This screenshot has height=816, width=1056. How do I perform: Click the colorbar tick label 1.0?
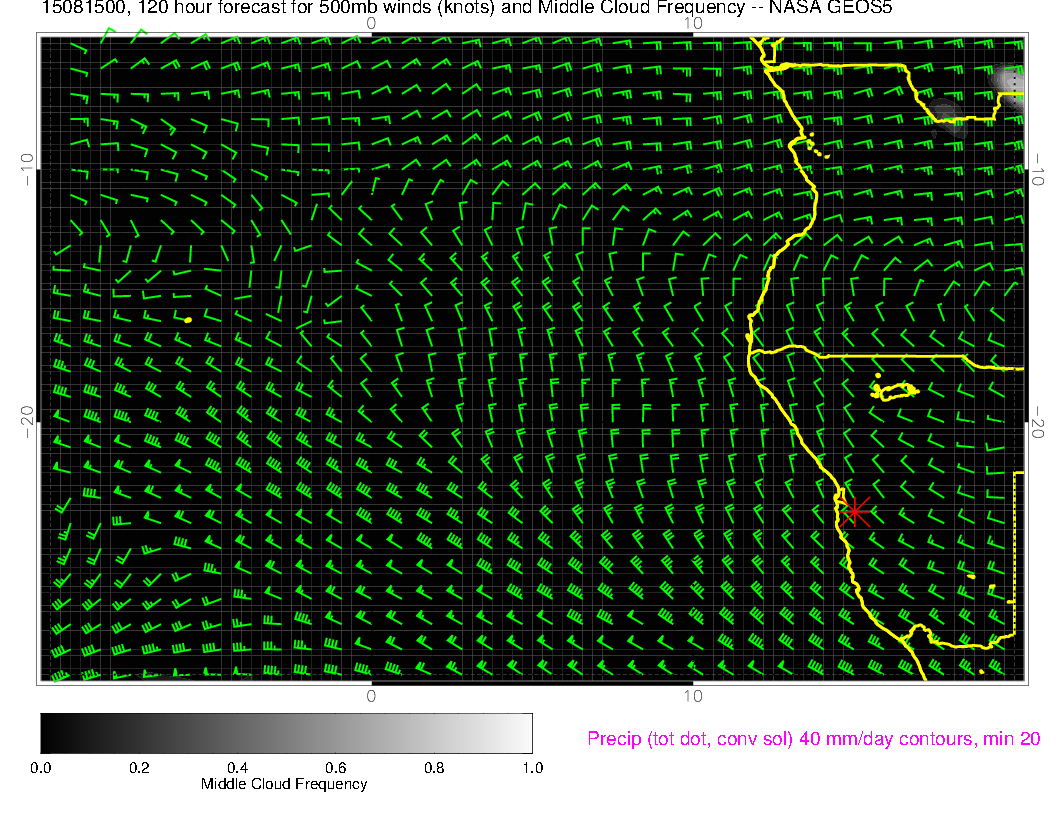tap(533, 768)
